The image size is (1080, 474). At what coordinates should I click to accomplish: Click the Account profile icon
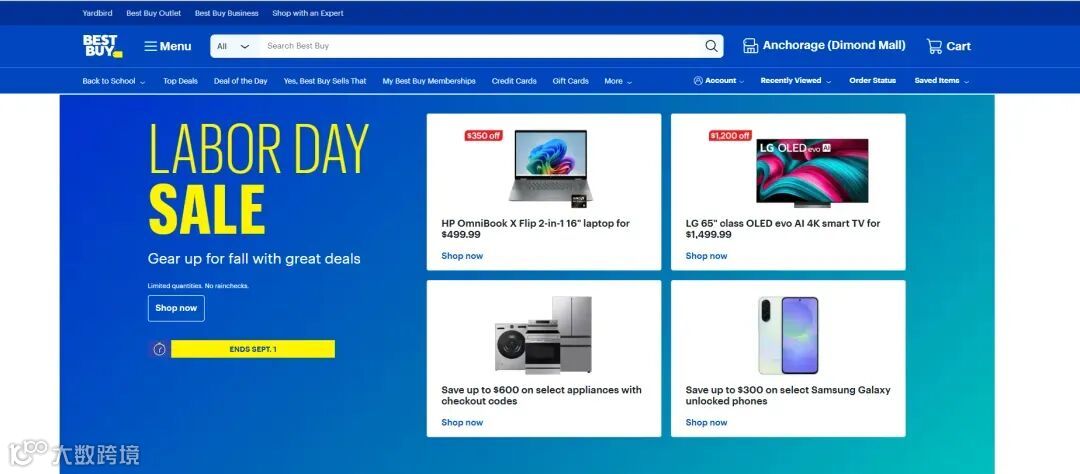[698, 81]
